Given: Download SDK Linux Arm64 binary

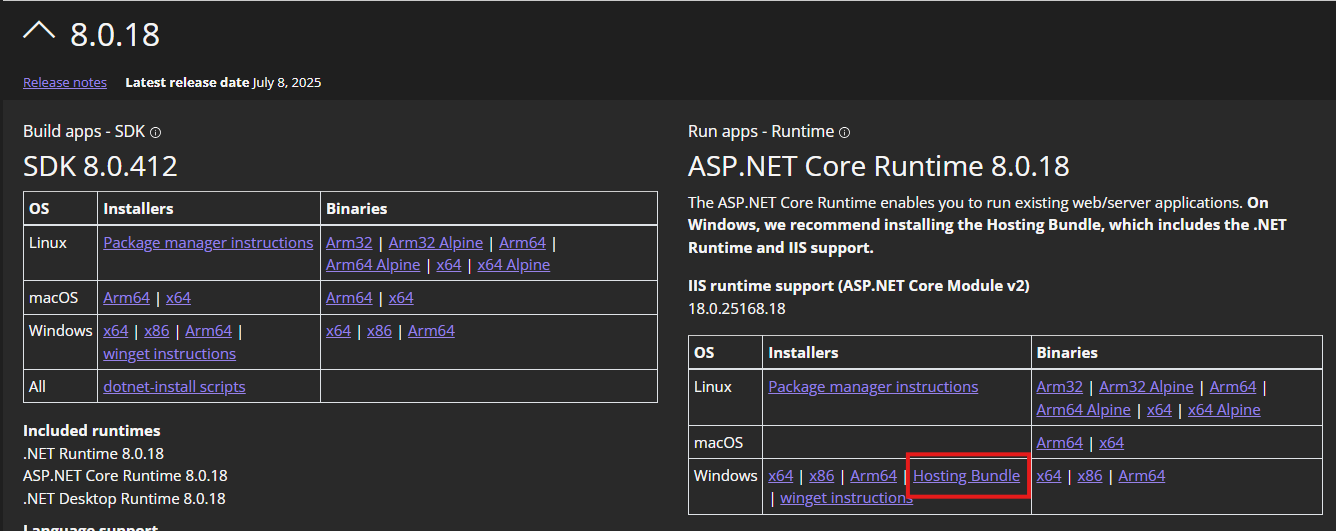Looking at the screenshot, I should [522, 242].
